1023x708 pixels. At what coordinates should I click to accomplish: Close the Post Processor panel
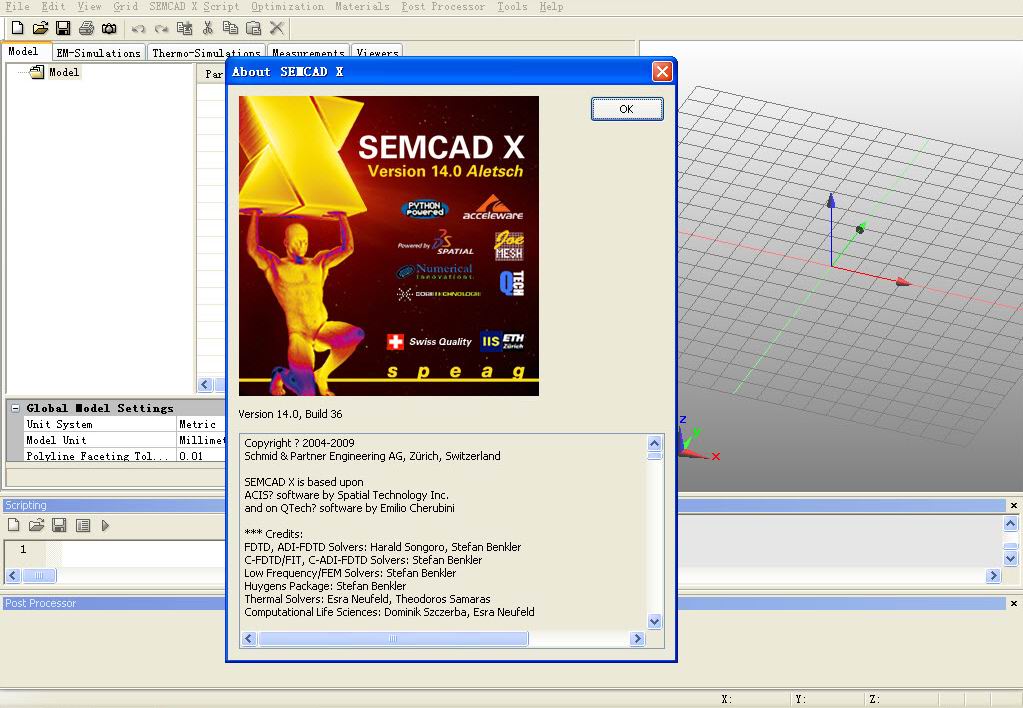pyautogui.click(x=1014, y=604)
